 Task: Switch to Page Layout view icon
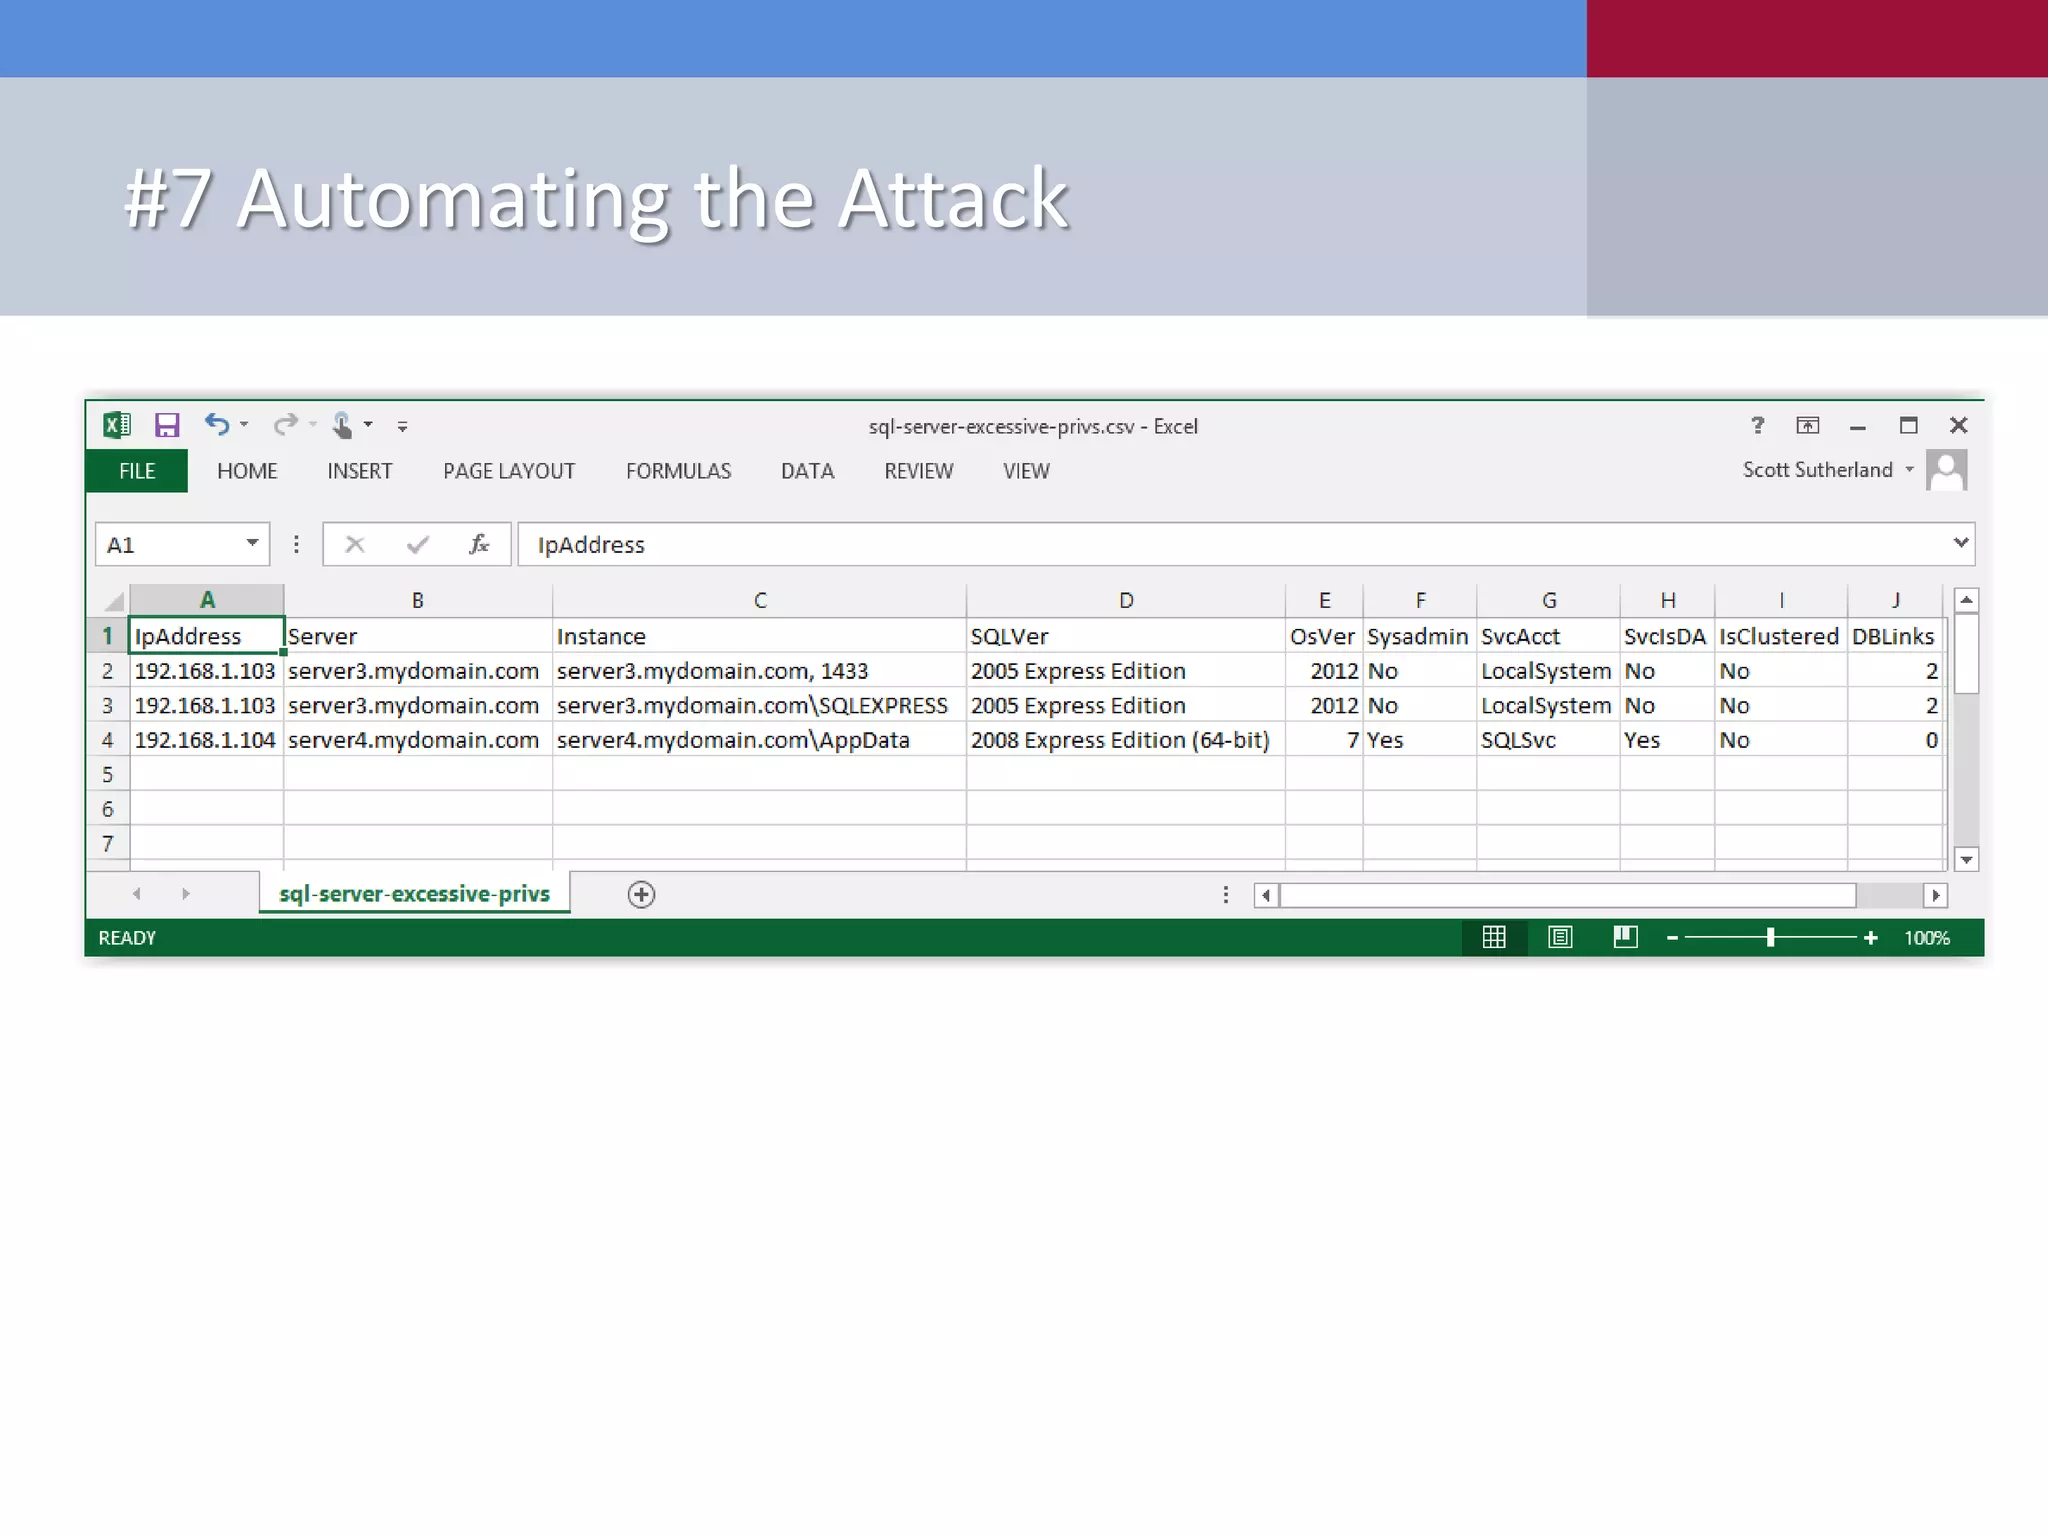[1560, 937]
